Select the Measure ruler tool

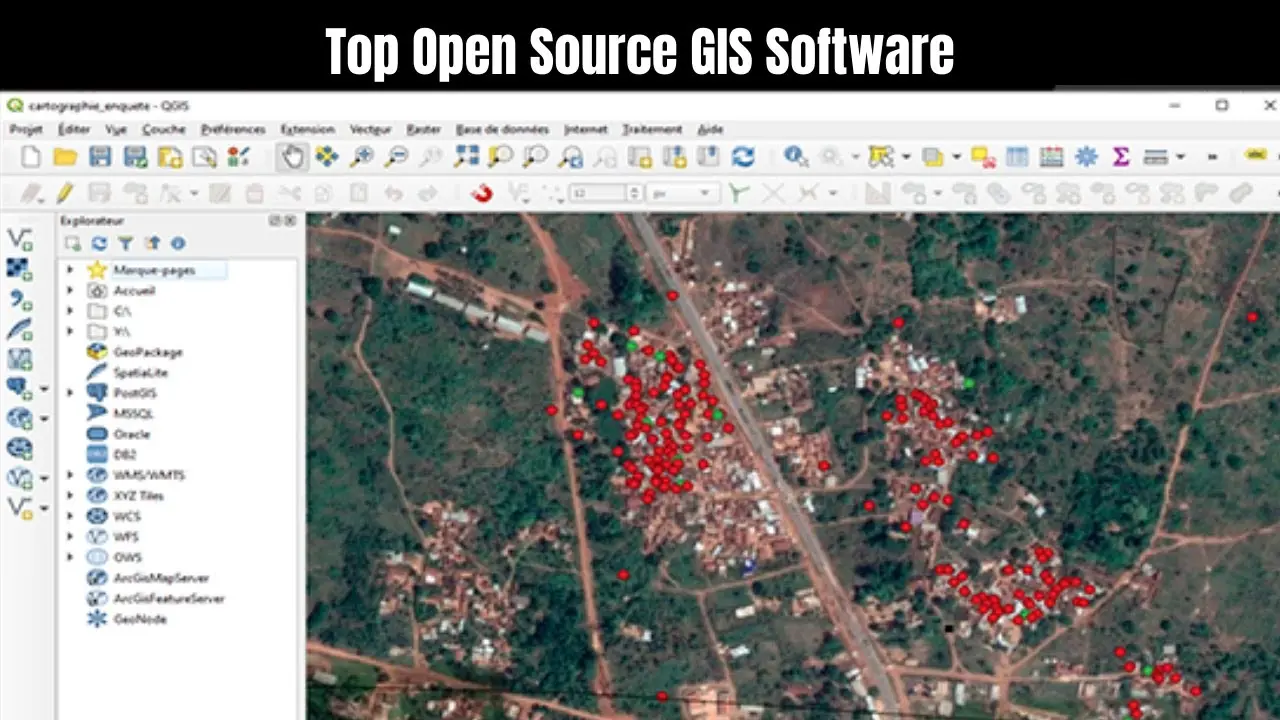pos(1155,156)
